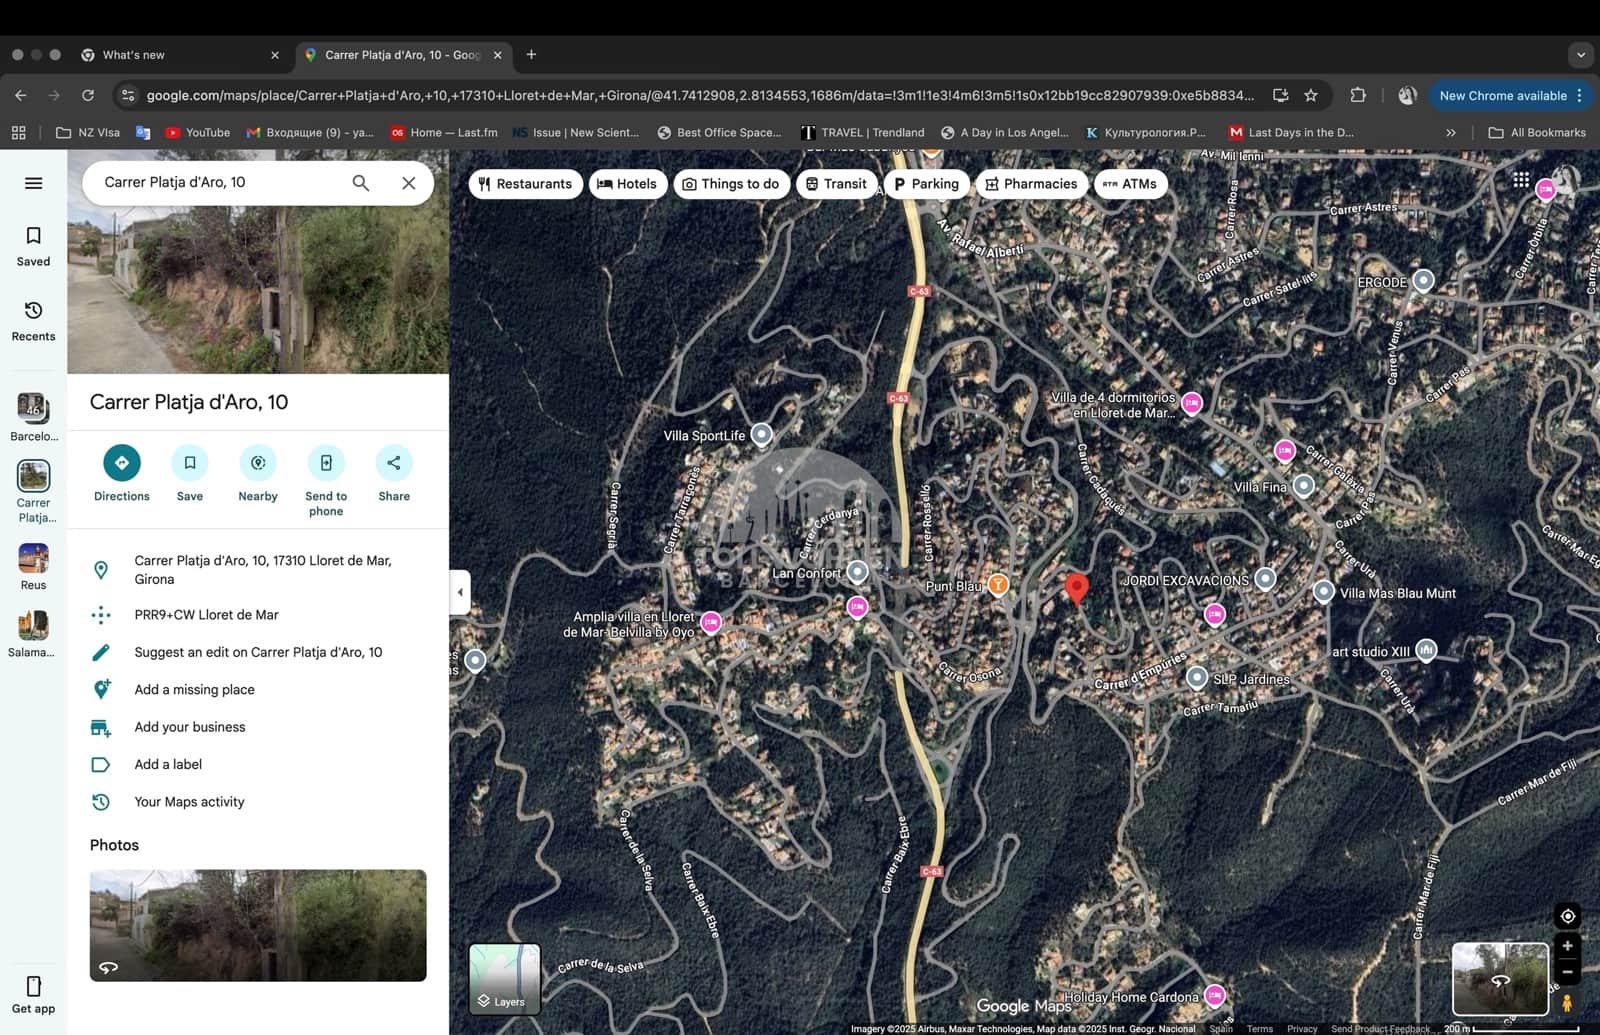Expand hidden bookmarks overflow chevron

[1450, 132]
